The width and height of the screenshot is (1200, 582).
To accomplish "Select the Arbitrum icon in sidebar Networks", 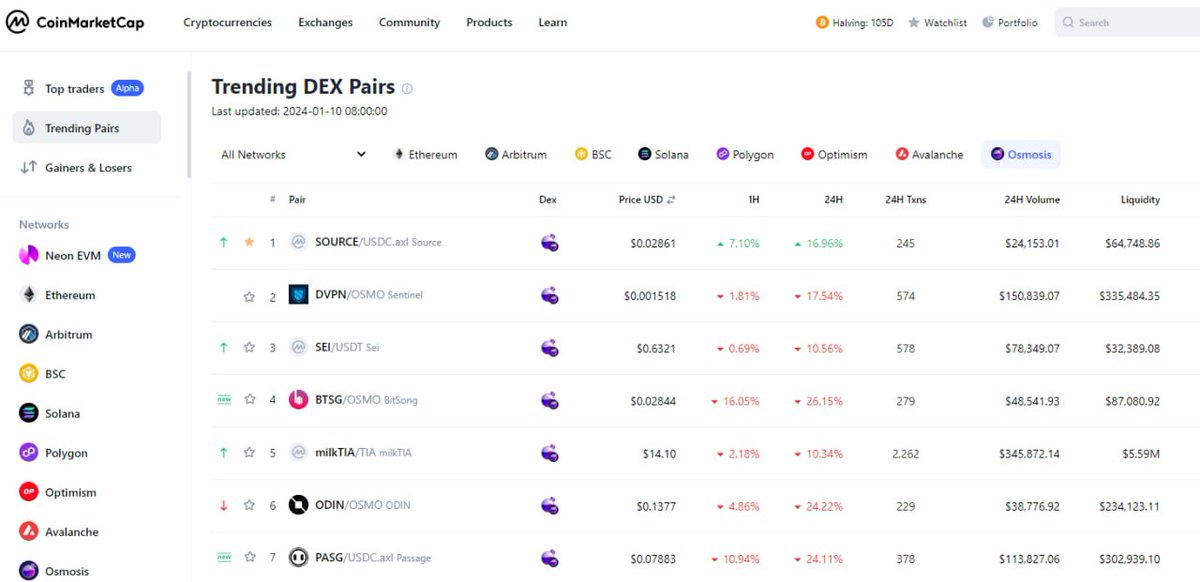I will click(28, 334).
